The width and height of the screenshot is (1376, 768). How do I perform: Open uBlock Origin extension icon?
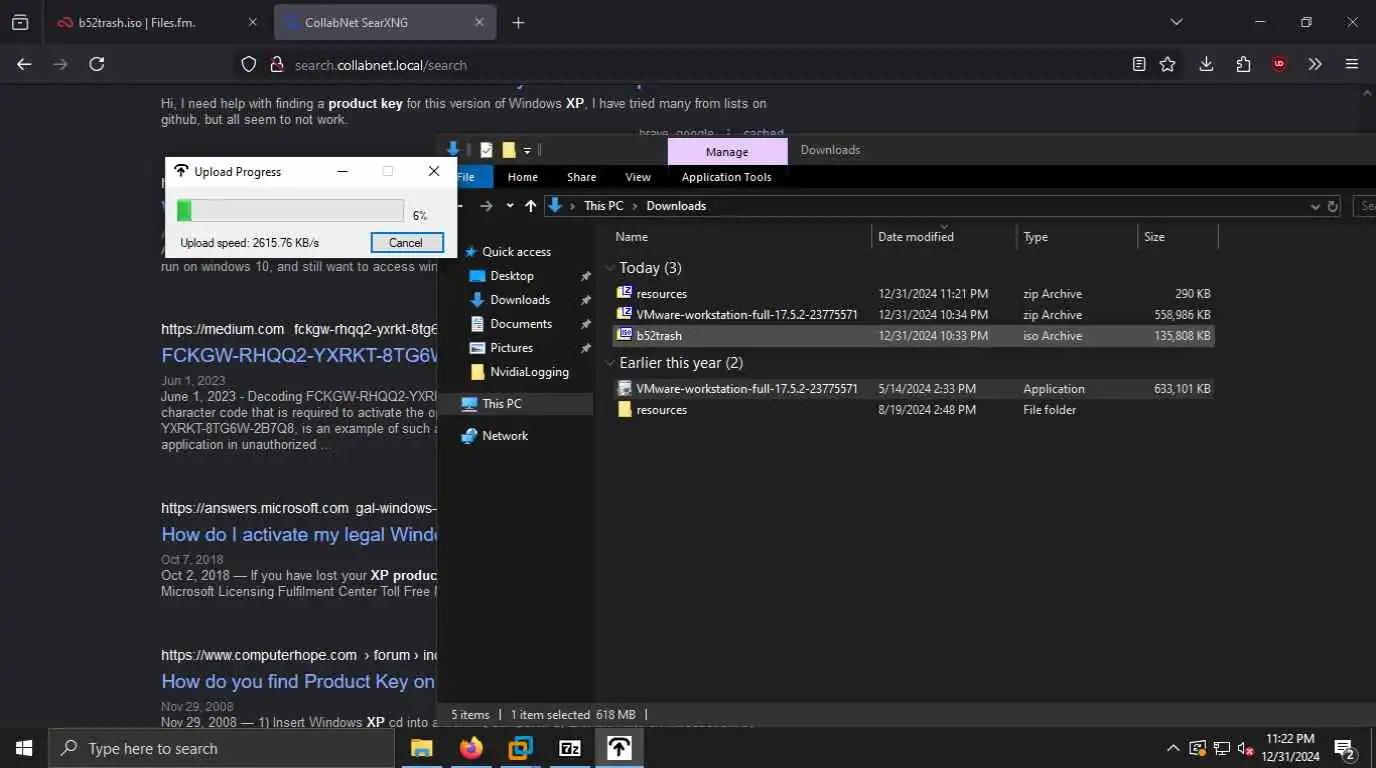tap(1279, 64)
